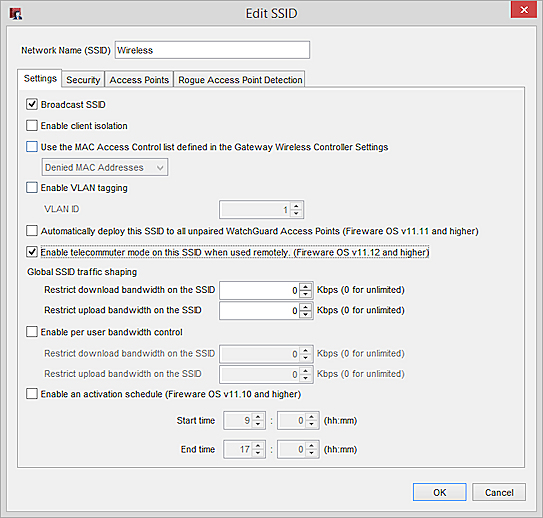This screenshot has height=518, width=543.
Task: Click the Edit SSID title text
Action: click(272, 13)
